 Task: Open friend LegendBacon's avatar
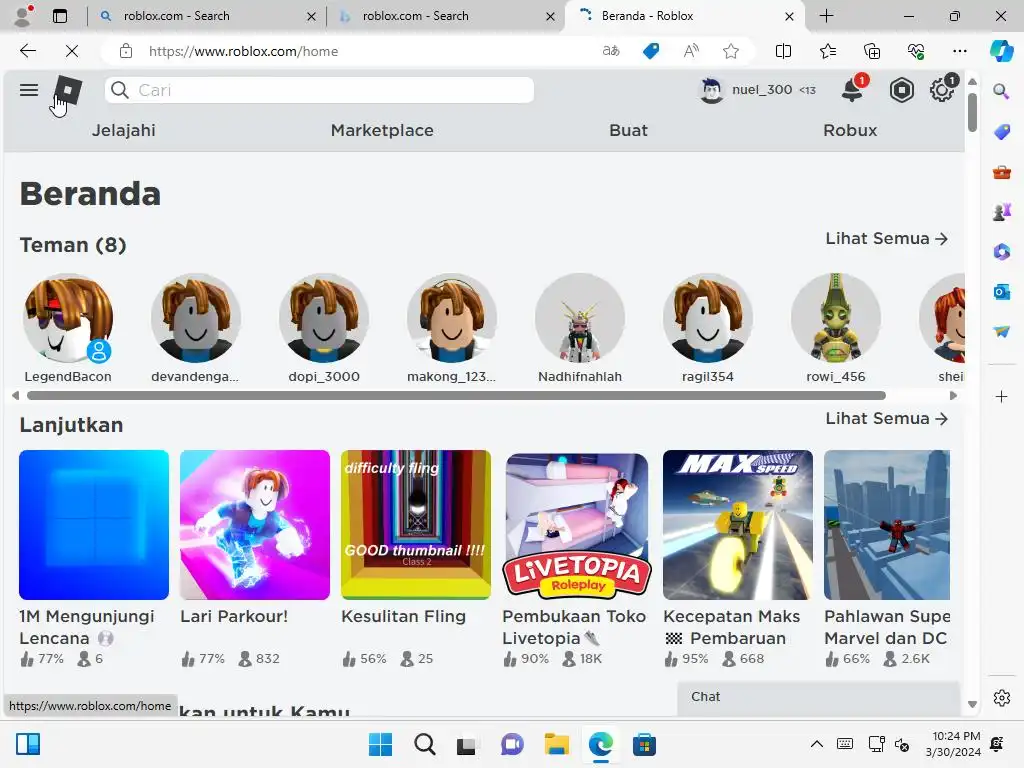[x=68, y=318]
